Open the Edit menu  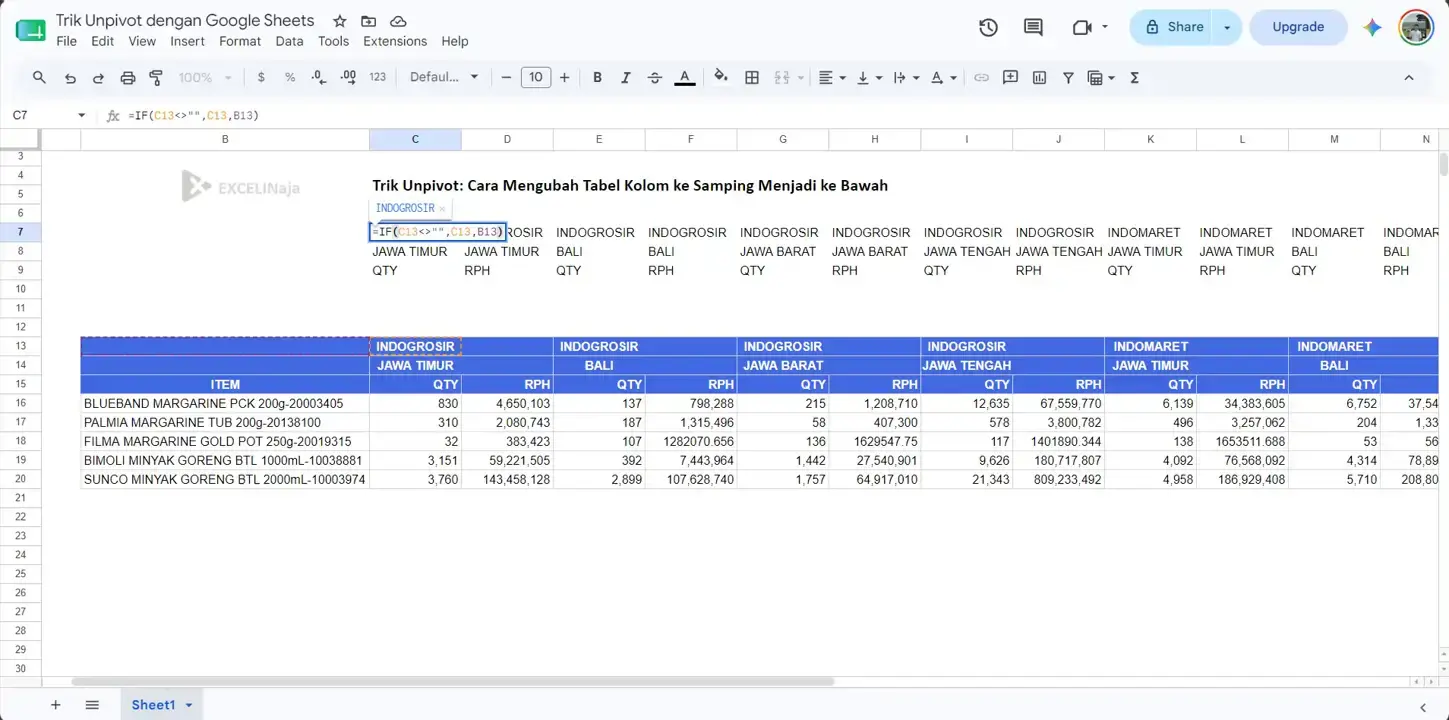102,41
